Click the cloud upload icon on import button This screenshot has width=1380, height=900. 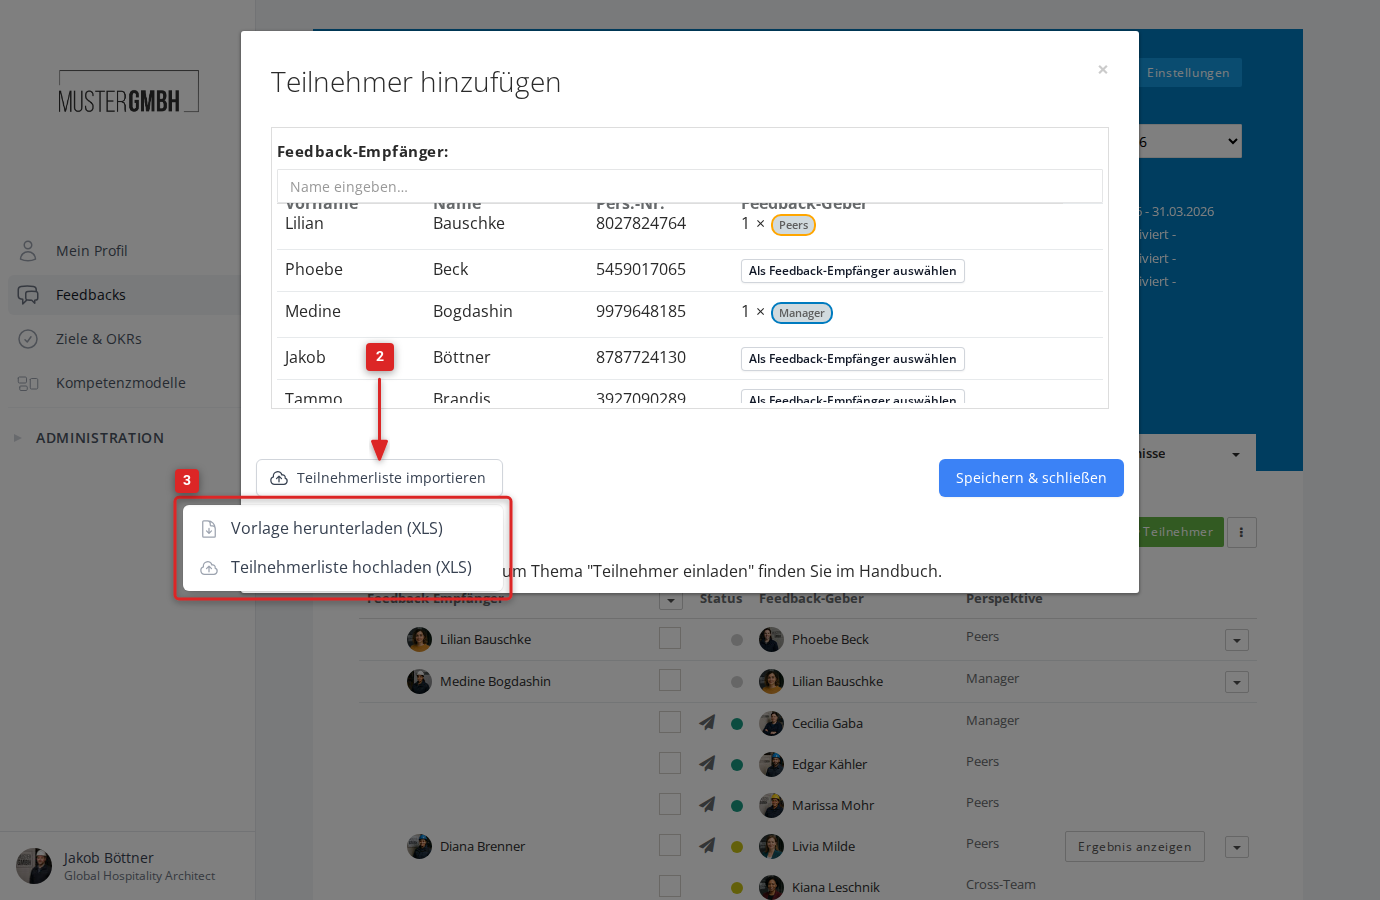point(279,478)
